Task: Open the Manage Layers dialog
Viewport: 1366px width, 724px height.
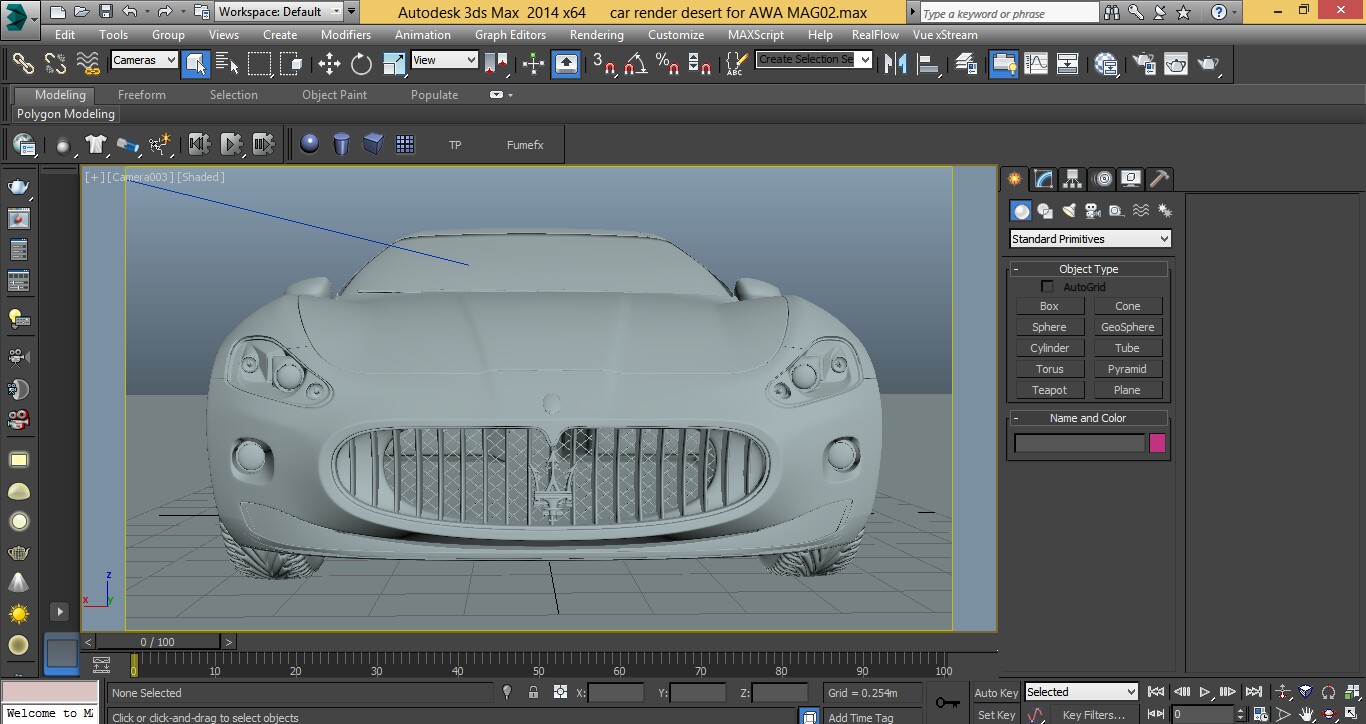Action: pyautogui.click(x=966, y=63)
